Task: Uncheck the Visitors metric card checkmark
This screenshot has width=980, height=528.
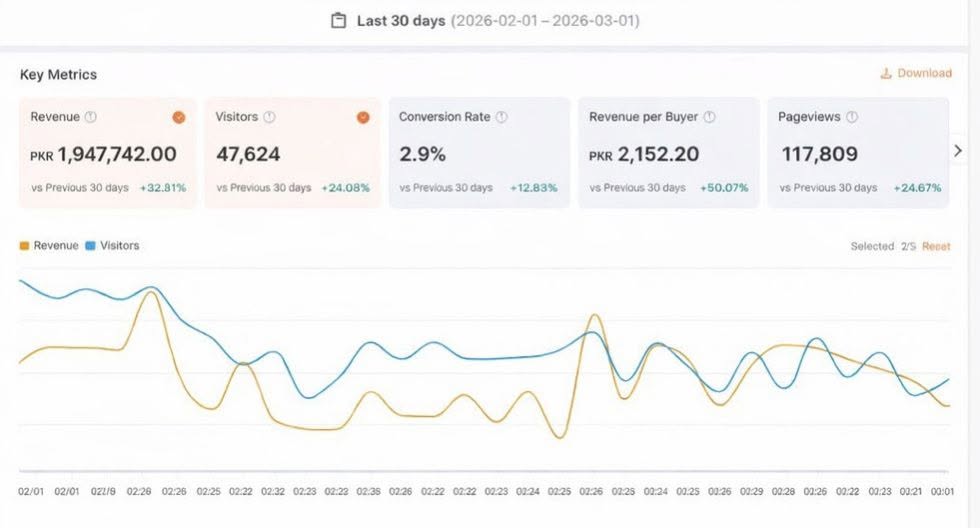Action: click(x=363, y=117)
